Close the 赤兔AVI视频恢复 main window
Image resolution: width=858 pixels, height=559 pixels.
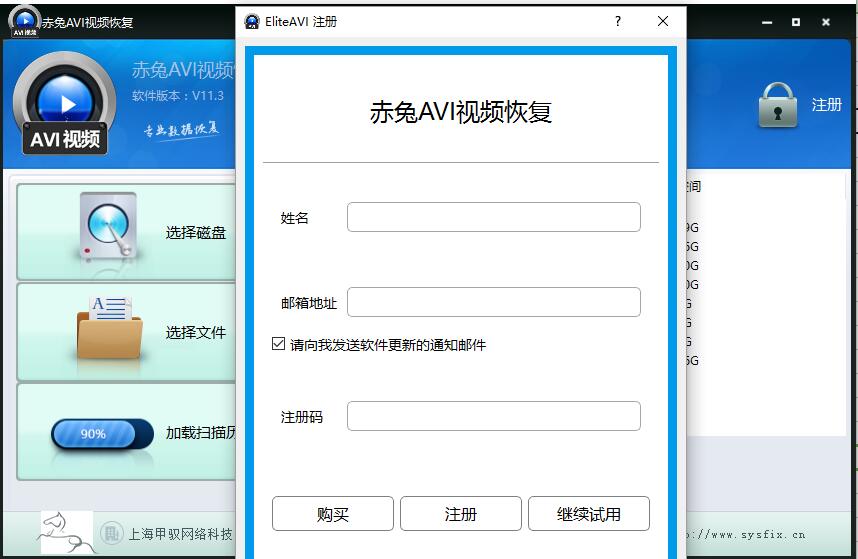826,22
